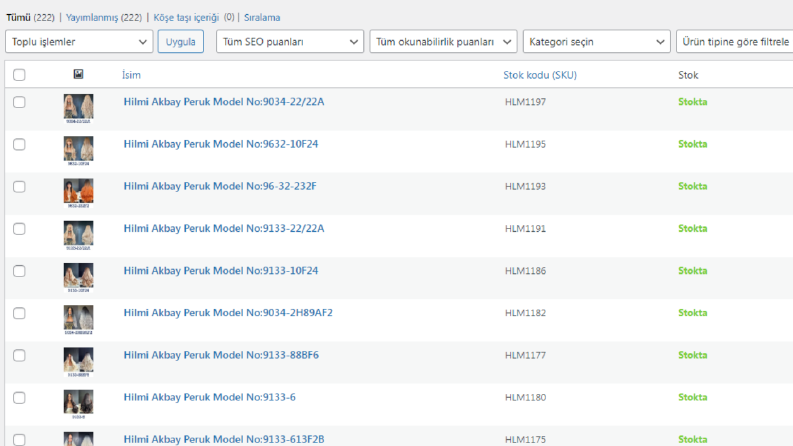Click Stokta status for HLM1180 row

[x=692, y=397]
